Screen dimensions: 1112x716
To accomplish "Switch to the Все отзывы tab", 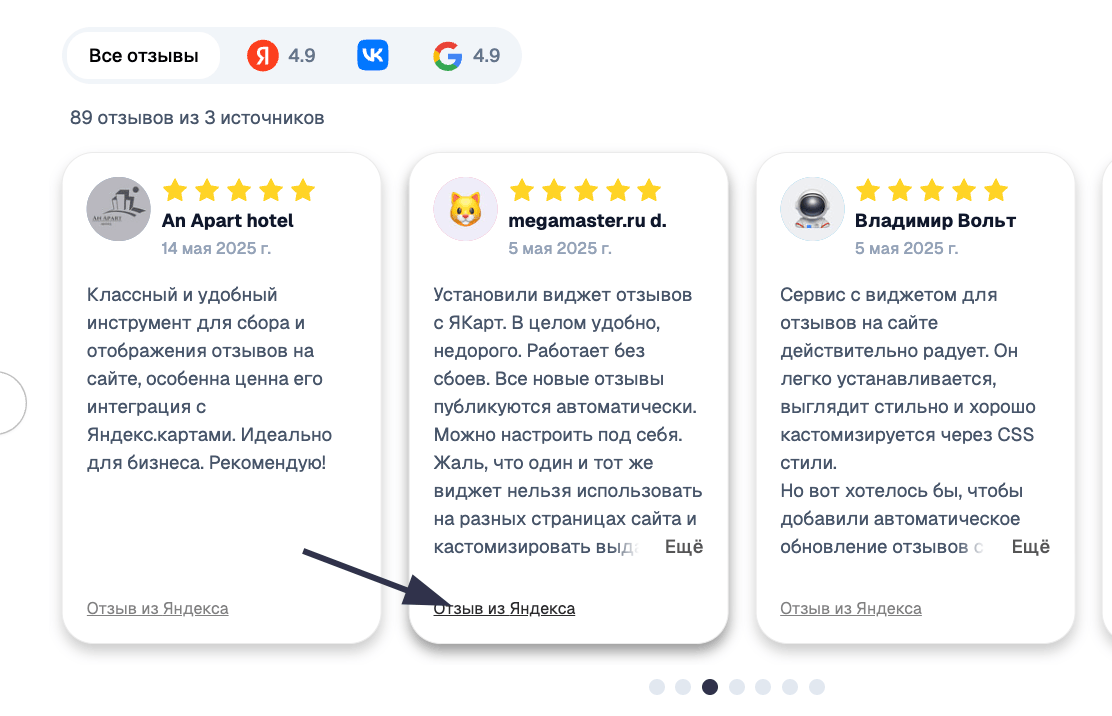I will pos(143,55).
